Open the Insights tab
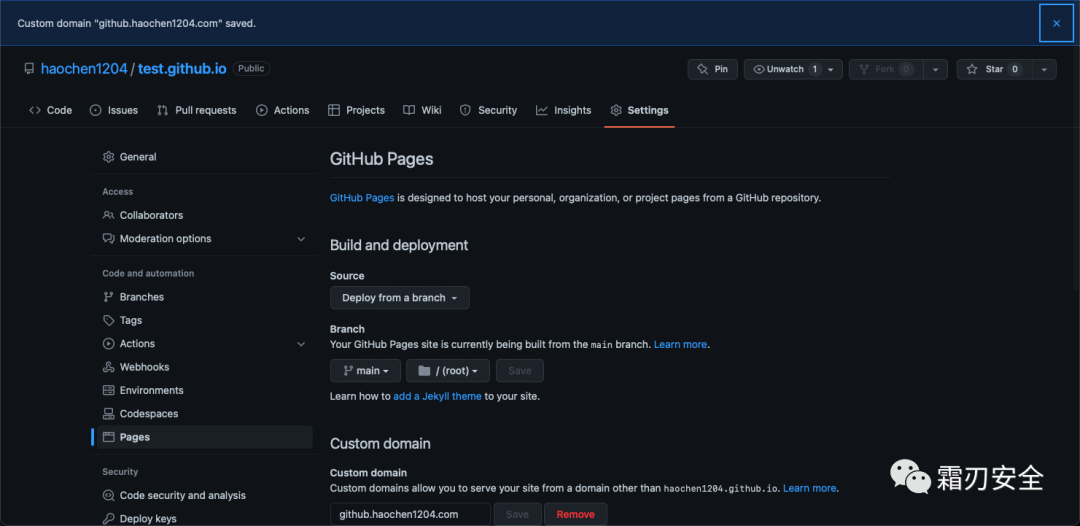1080x526 pixels. point(563,110)
